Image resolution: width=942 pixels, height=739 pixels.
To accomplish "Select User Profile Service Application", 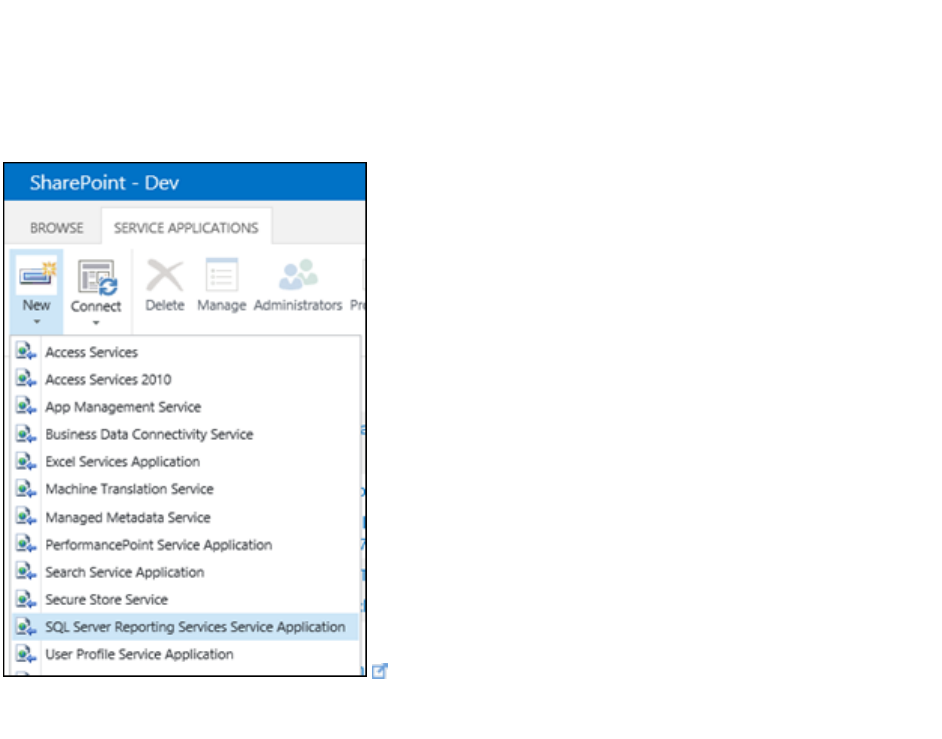I will click(186, 654).
